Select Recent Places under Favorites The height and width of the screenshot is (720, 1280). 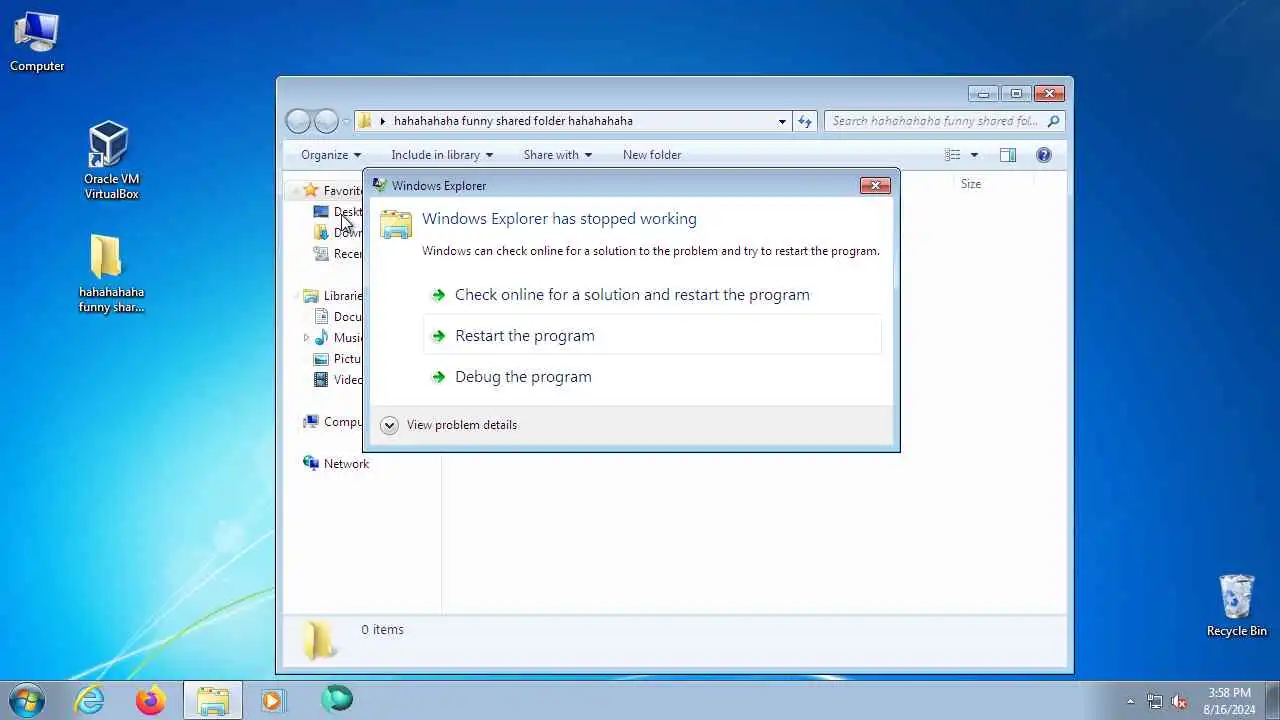tap(337, 254)
